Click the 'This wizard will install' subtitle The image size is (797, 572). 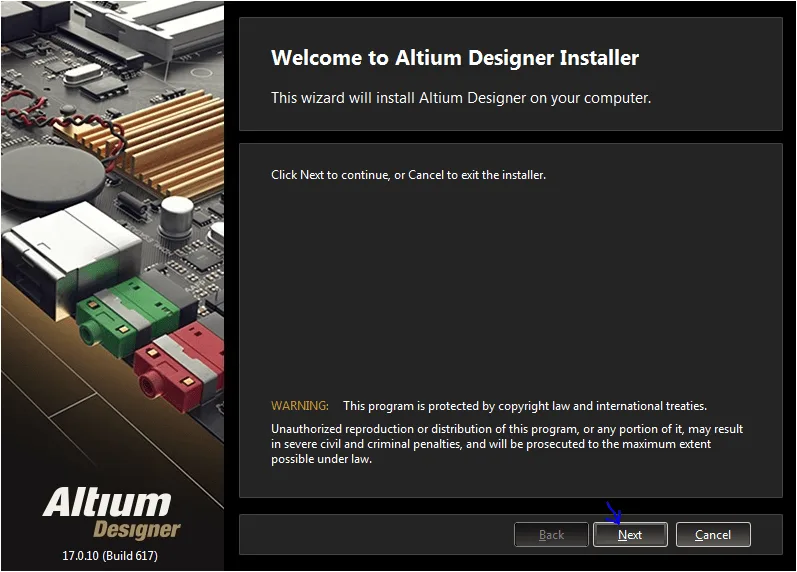click(461, 98)
